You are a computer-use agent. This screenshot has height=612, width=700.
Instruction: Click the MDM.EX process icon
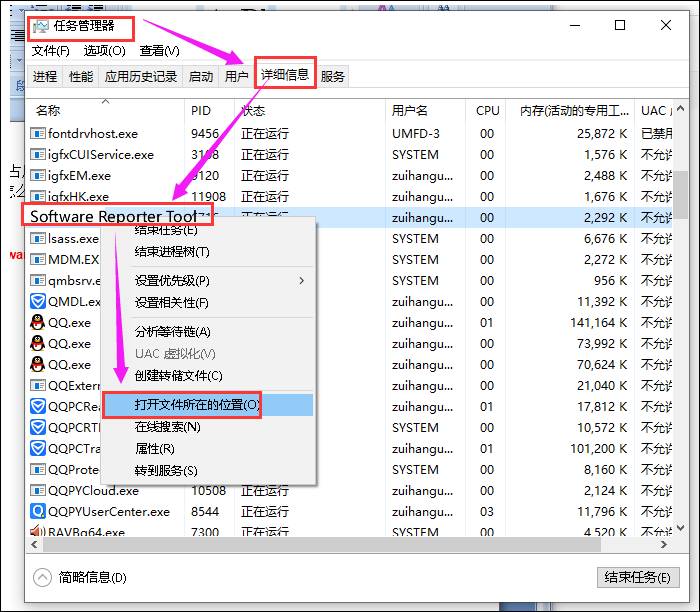coord(38,259)
